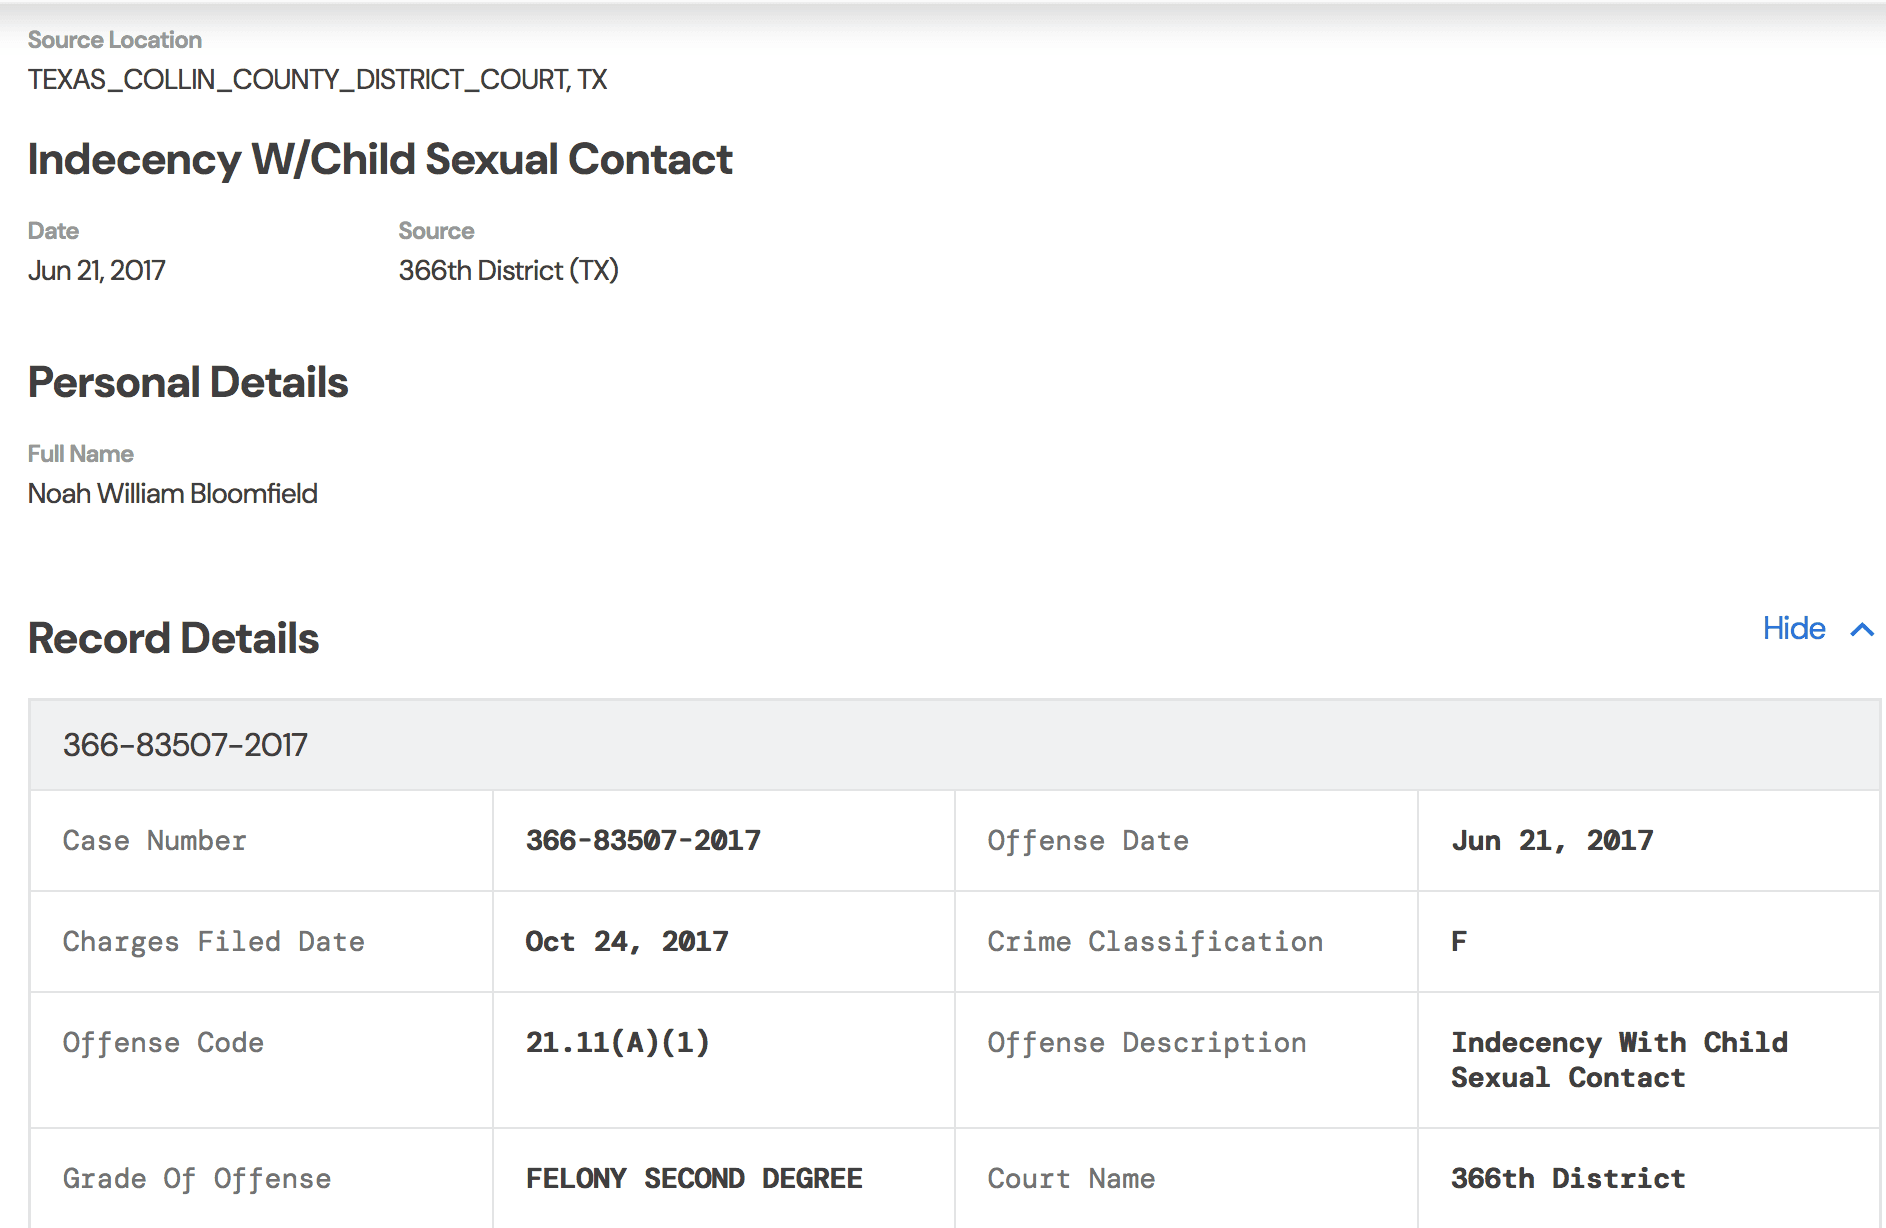Click the Charges Filed Date label
Screen dimensions: 1886x1228
tap(213, 942)
